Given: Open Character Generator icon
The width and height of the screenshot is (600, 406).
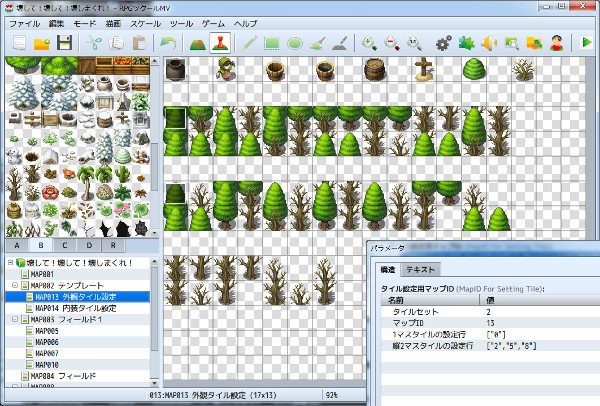Looking at the screenshot, I should pos(557,43).
